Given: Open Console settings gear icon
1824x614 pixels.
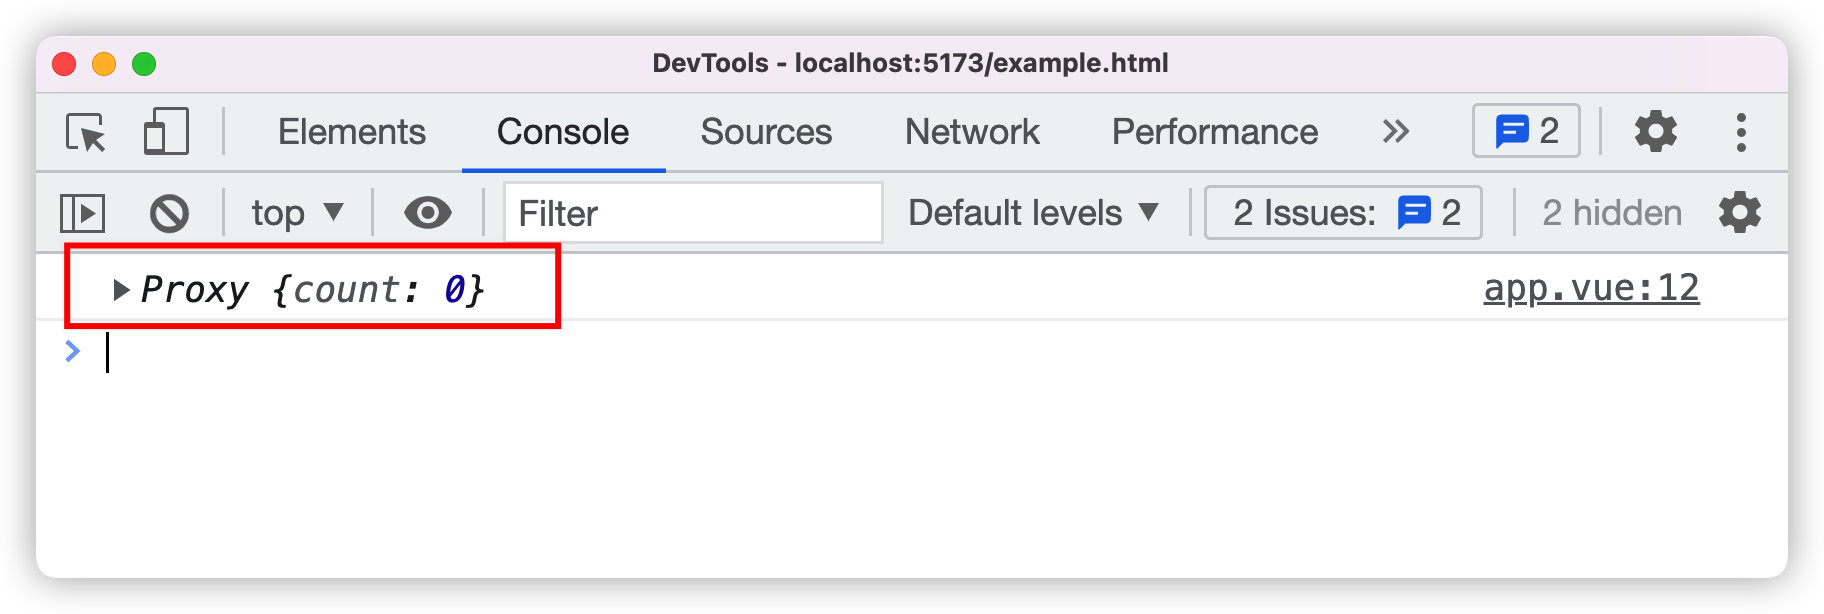Looking at the screenshot, I should coord(1739,213).
